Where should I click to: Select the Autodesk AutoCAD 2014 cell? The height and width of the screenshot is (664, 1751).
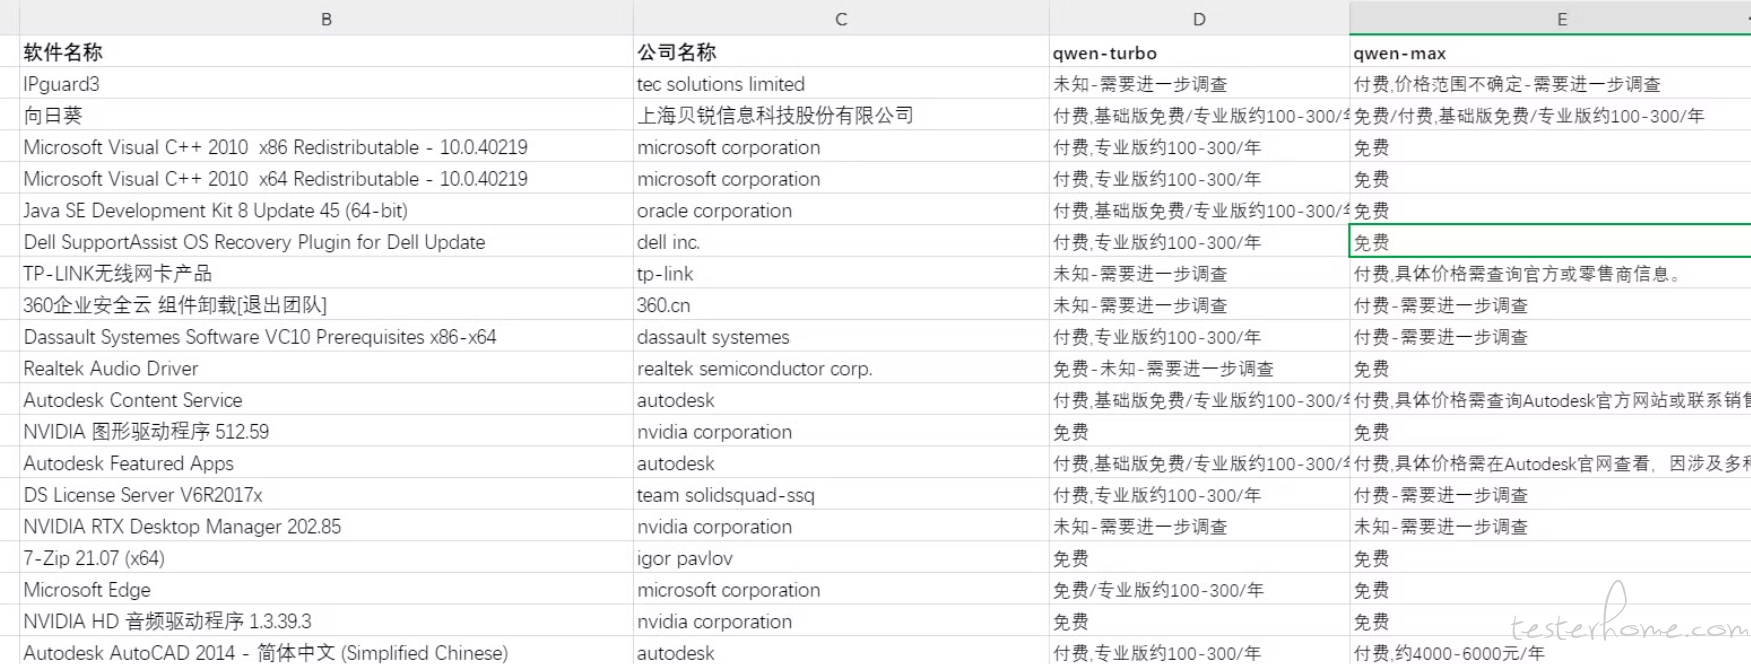point(326,652)
